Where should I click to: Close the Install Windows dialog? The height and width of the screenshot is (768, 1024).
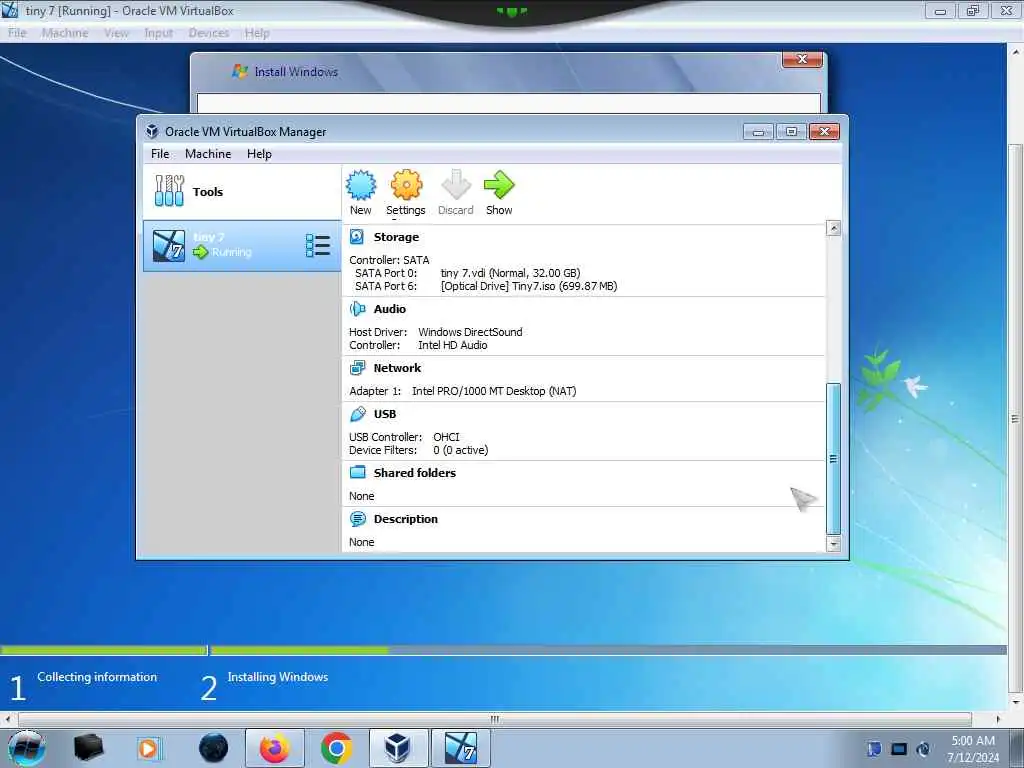(x=803, y=59)
